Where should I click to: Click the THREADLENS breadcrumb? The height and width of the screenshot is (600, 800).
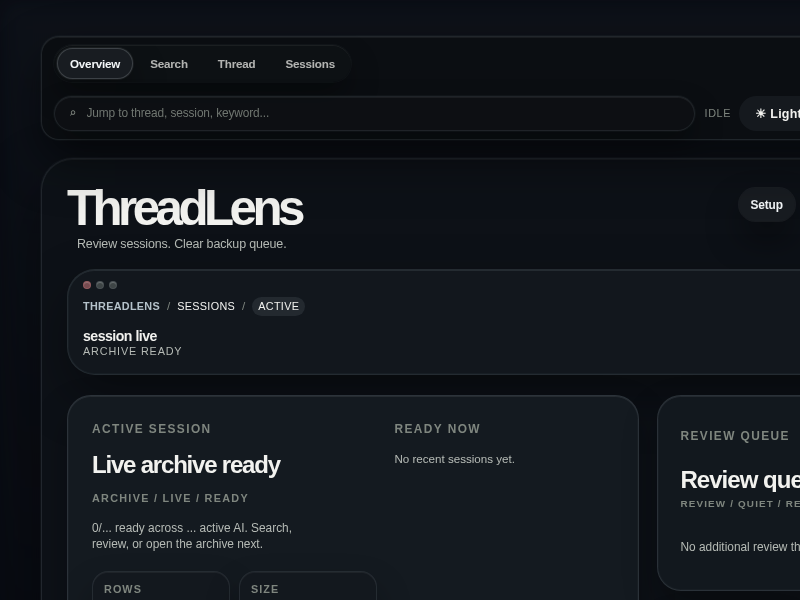pos(121,306)
